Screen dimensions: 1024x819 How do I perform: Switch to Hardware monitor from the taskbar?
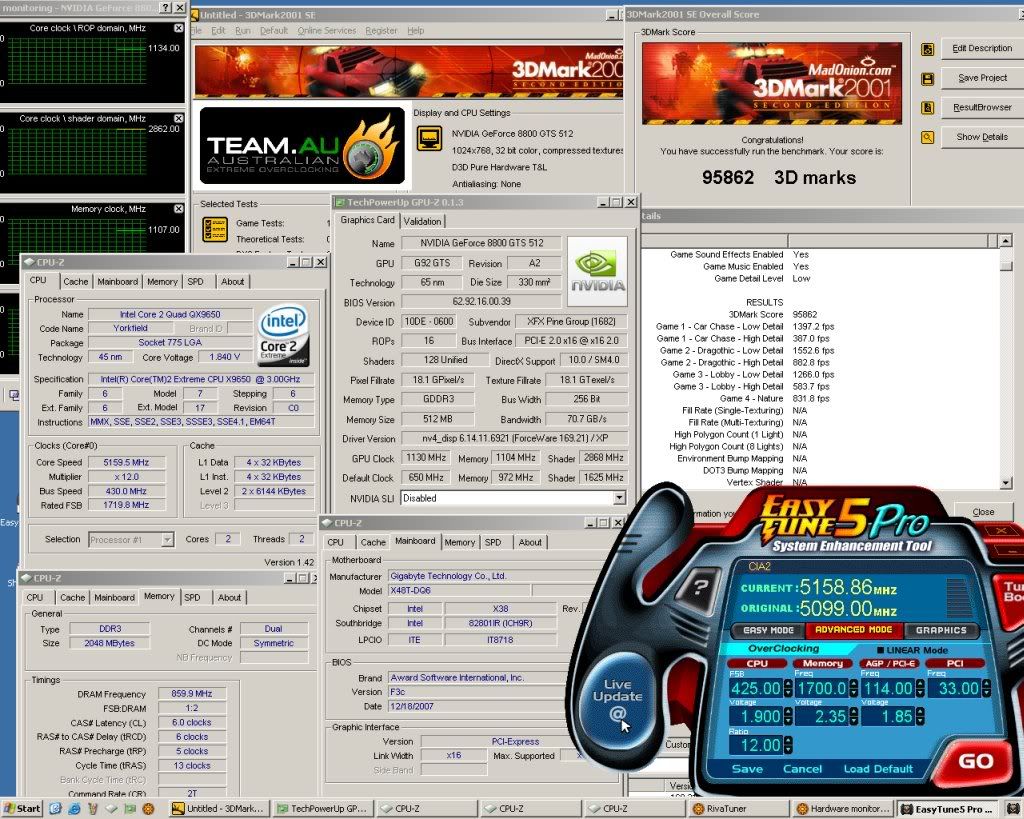pyautogui.click(x=843, y=809)
